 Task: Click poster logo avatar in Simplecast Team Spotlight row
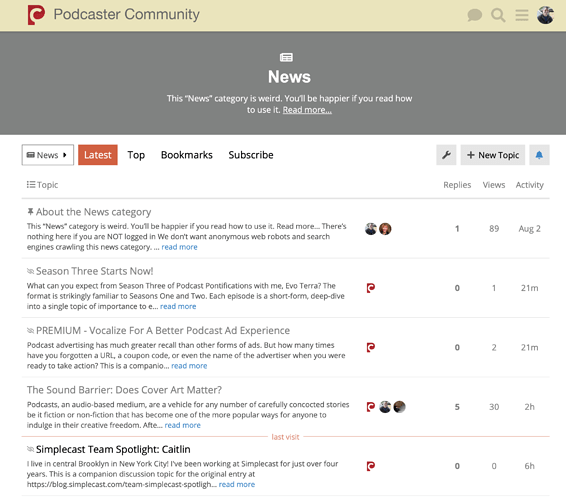click(x=371, y=466)
